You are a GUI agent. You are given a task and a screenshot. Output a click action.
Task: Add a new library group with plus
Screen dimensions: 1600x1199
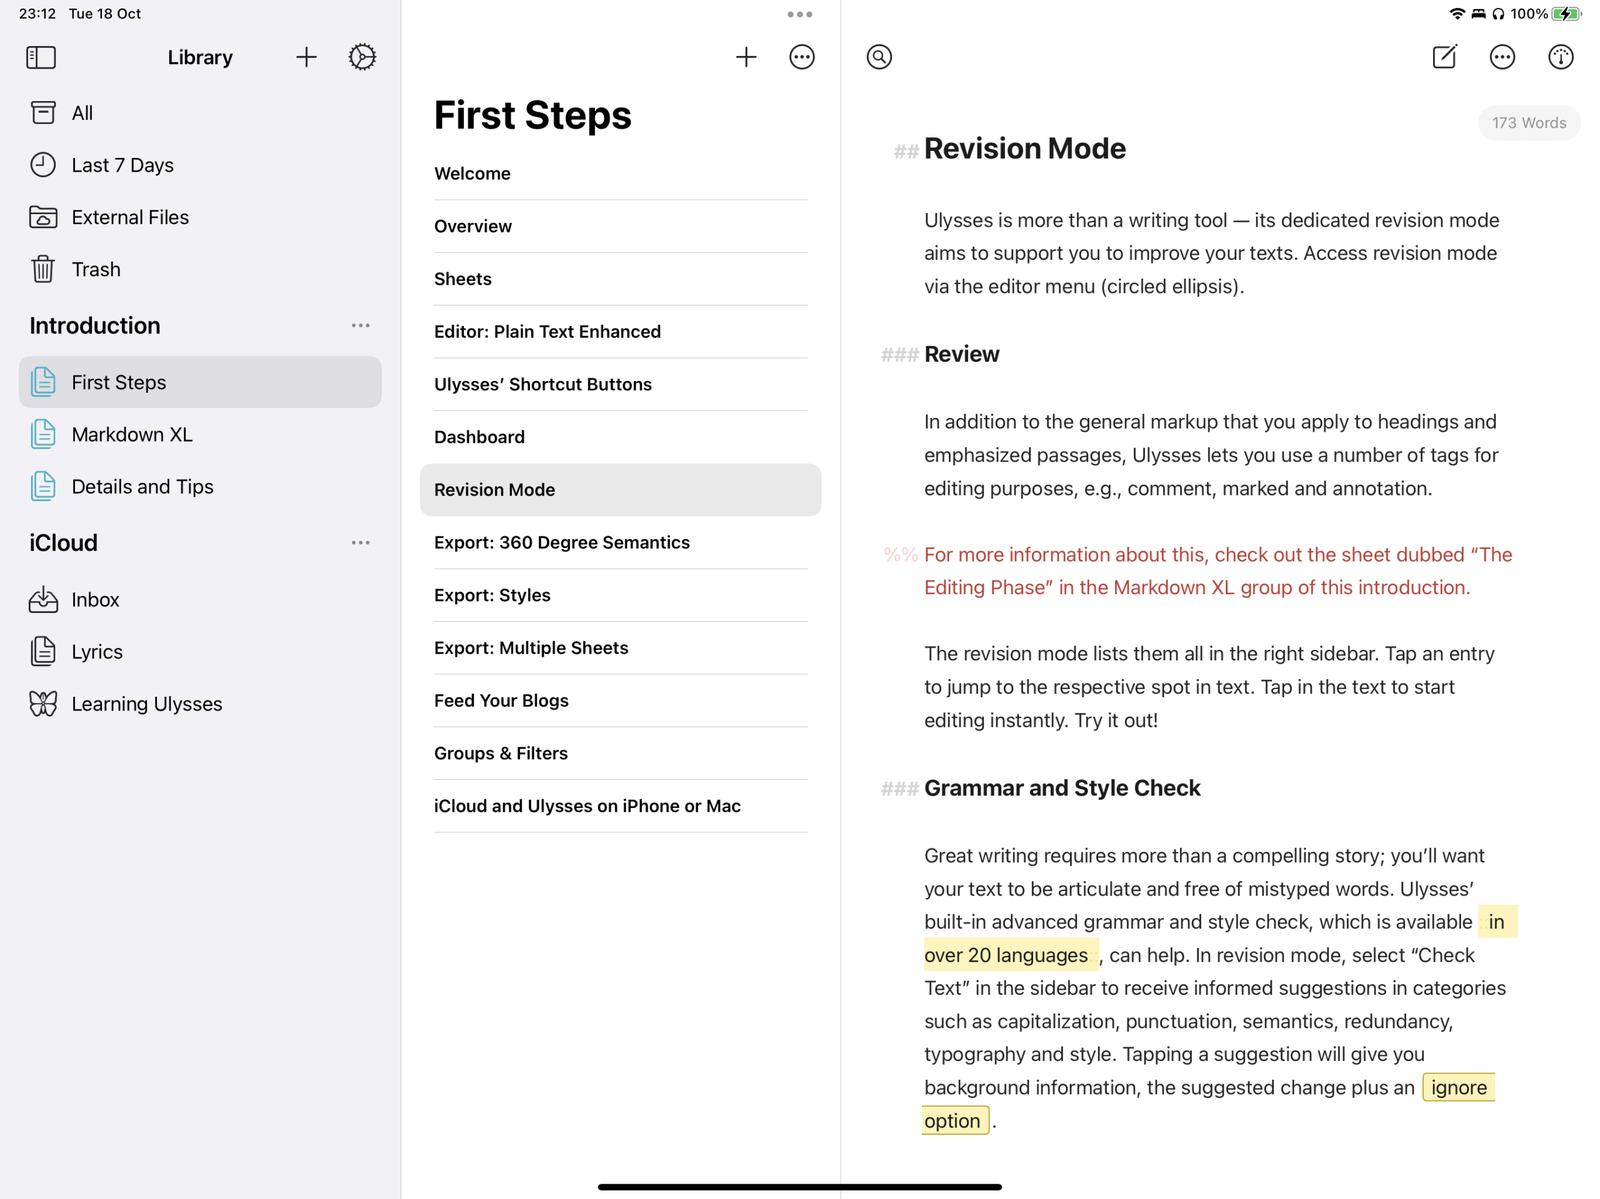pos(306,57)
